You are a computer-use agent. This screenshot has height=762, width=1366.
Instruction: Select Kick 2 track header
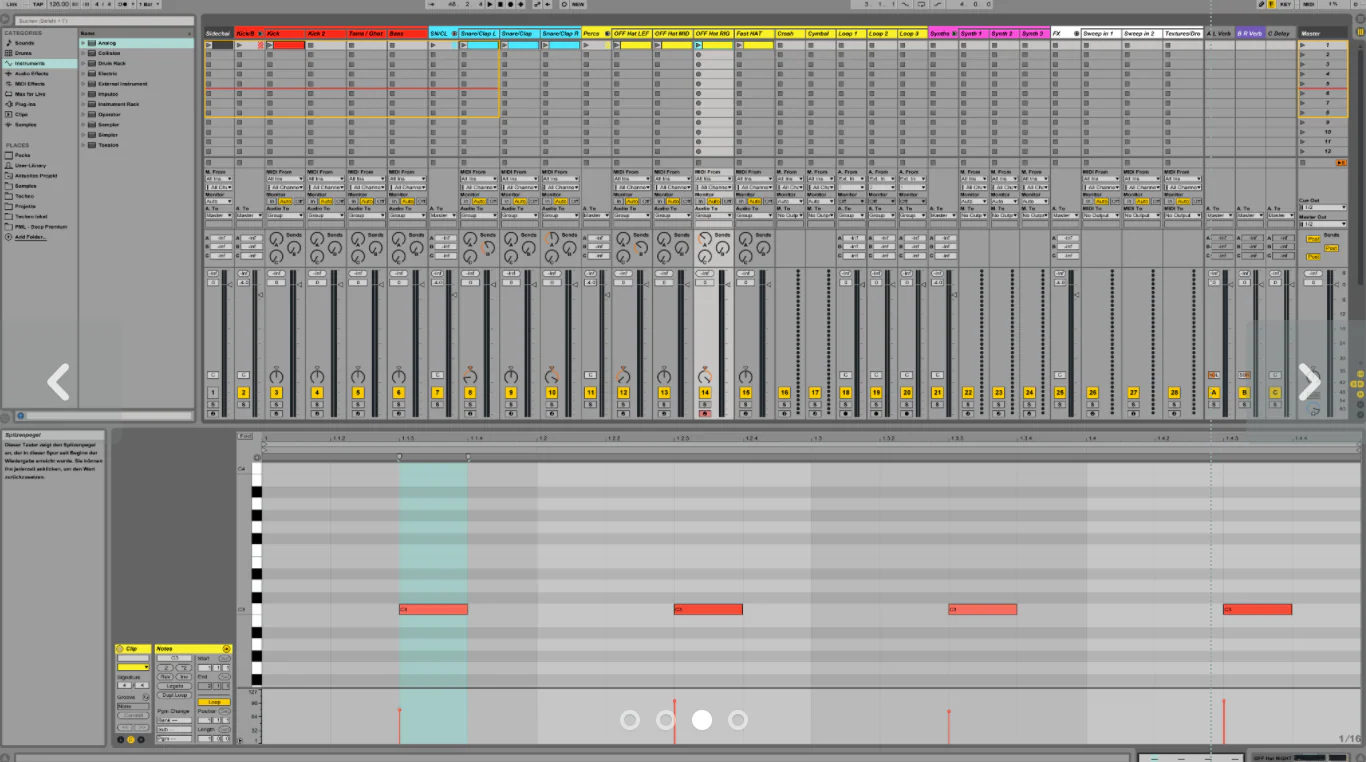pyautogui.click(x=325, y=33)
